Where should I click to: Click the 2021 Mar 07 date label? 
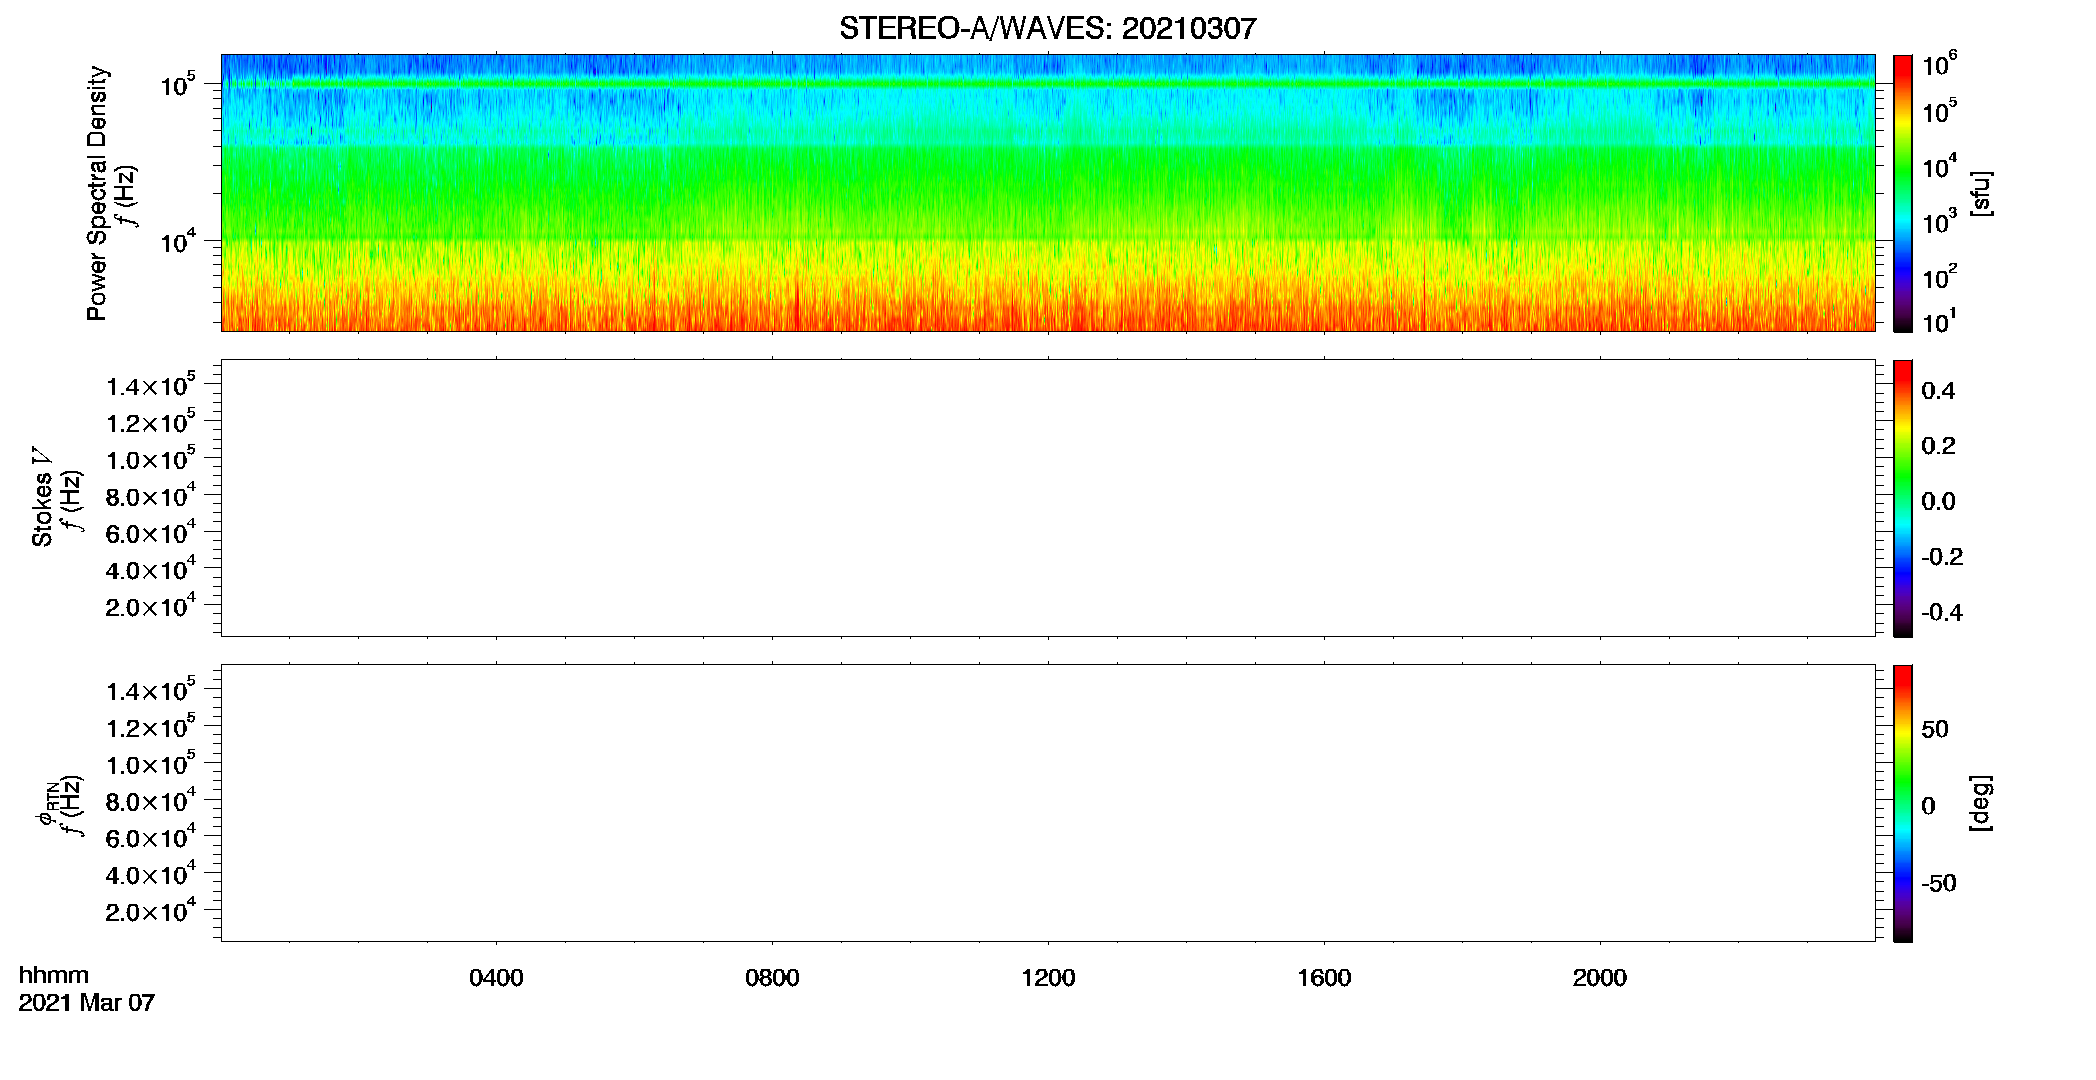[87, 1002]
